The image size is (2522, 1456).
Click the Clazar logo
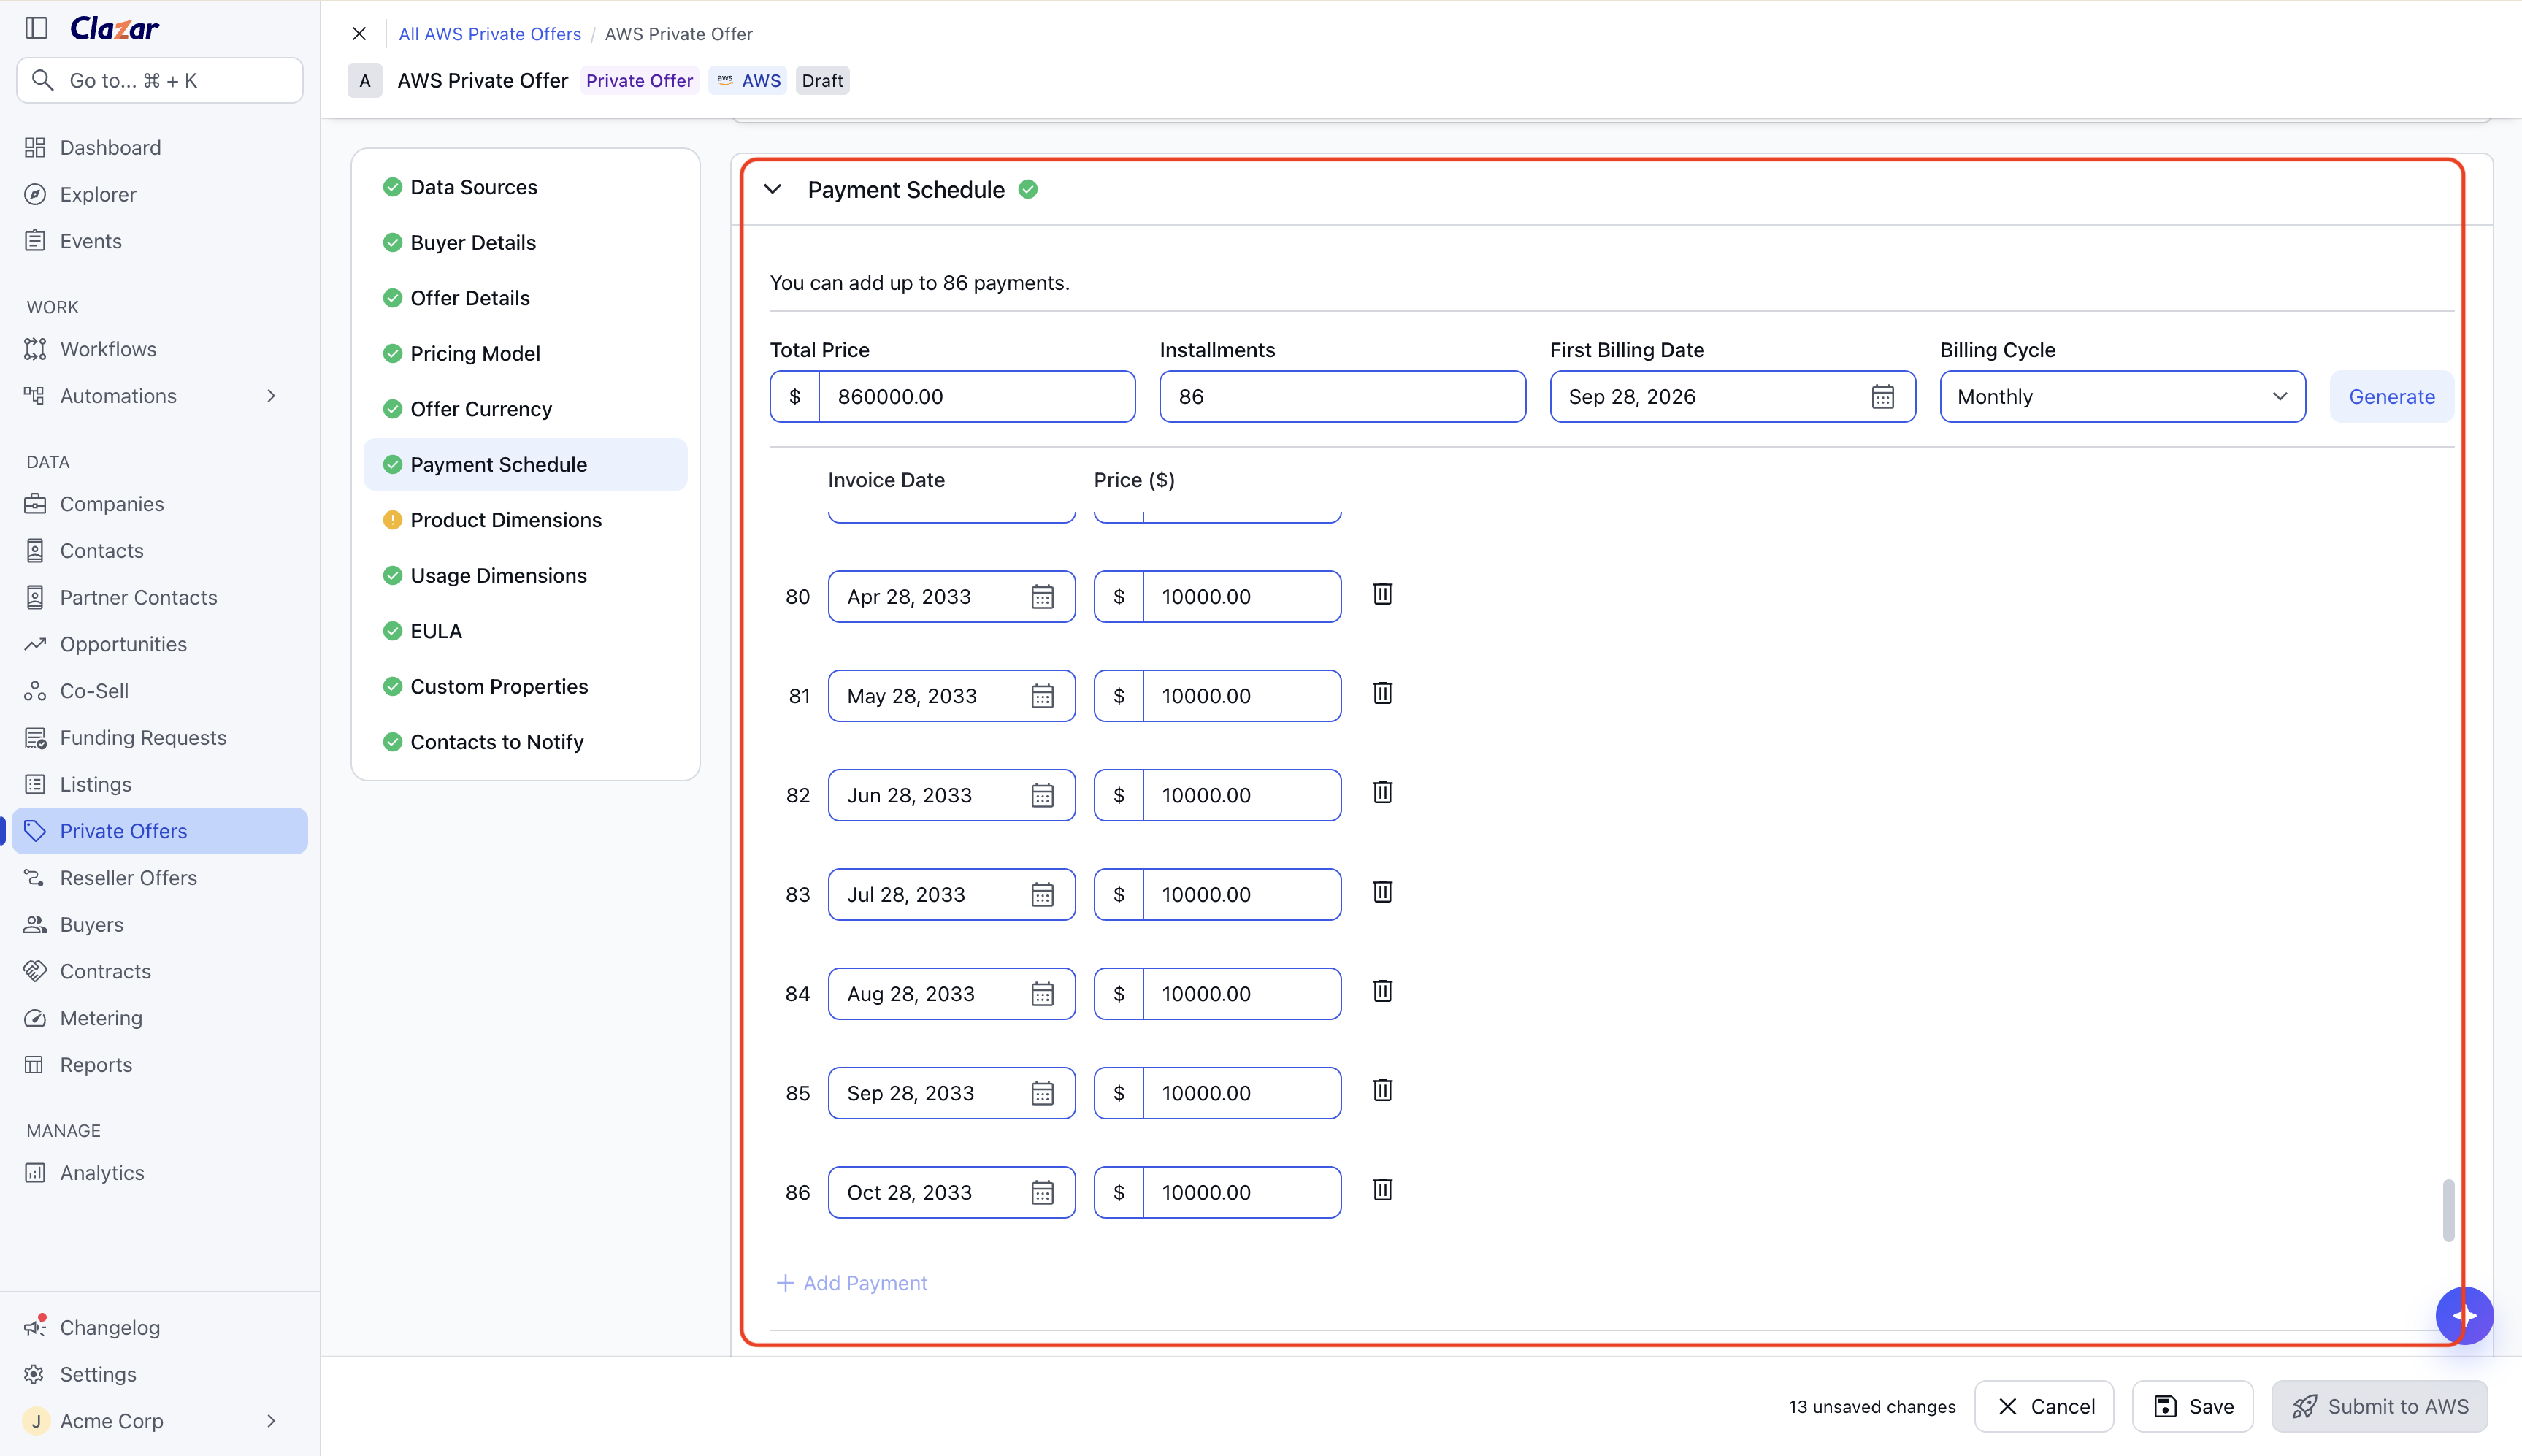pos(115,29)
